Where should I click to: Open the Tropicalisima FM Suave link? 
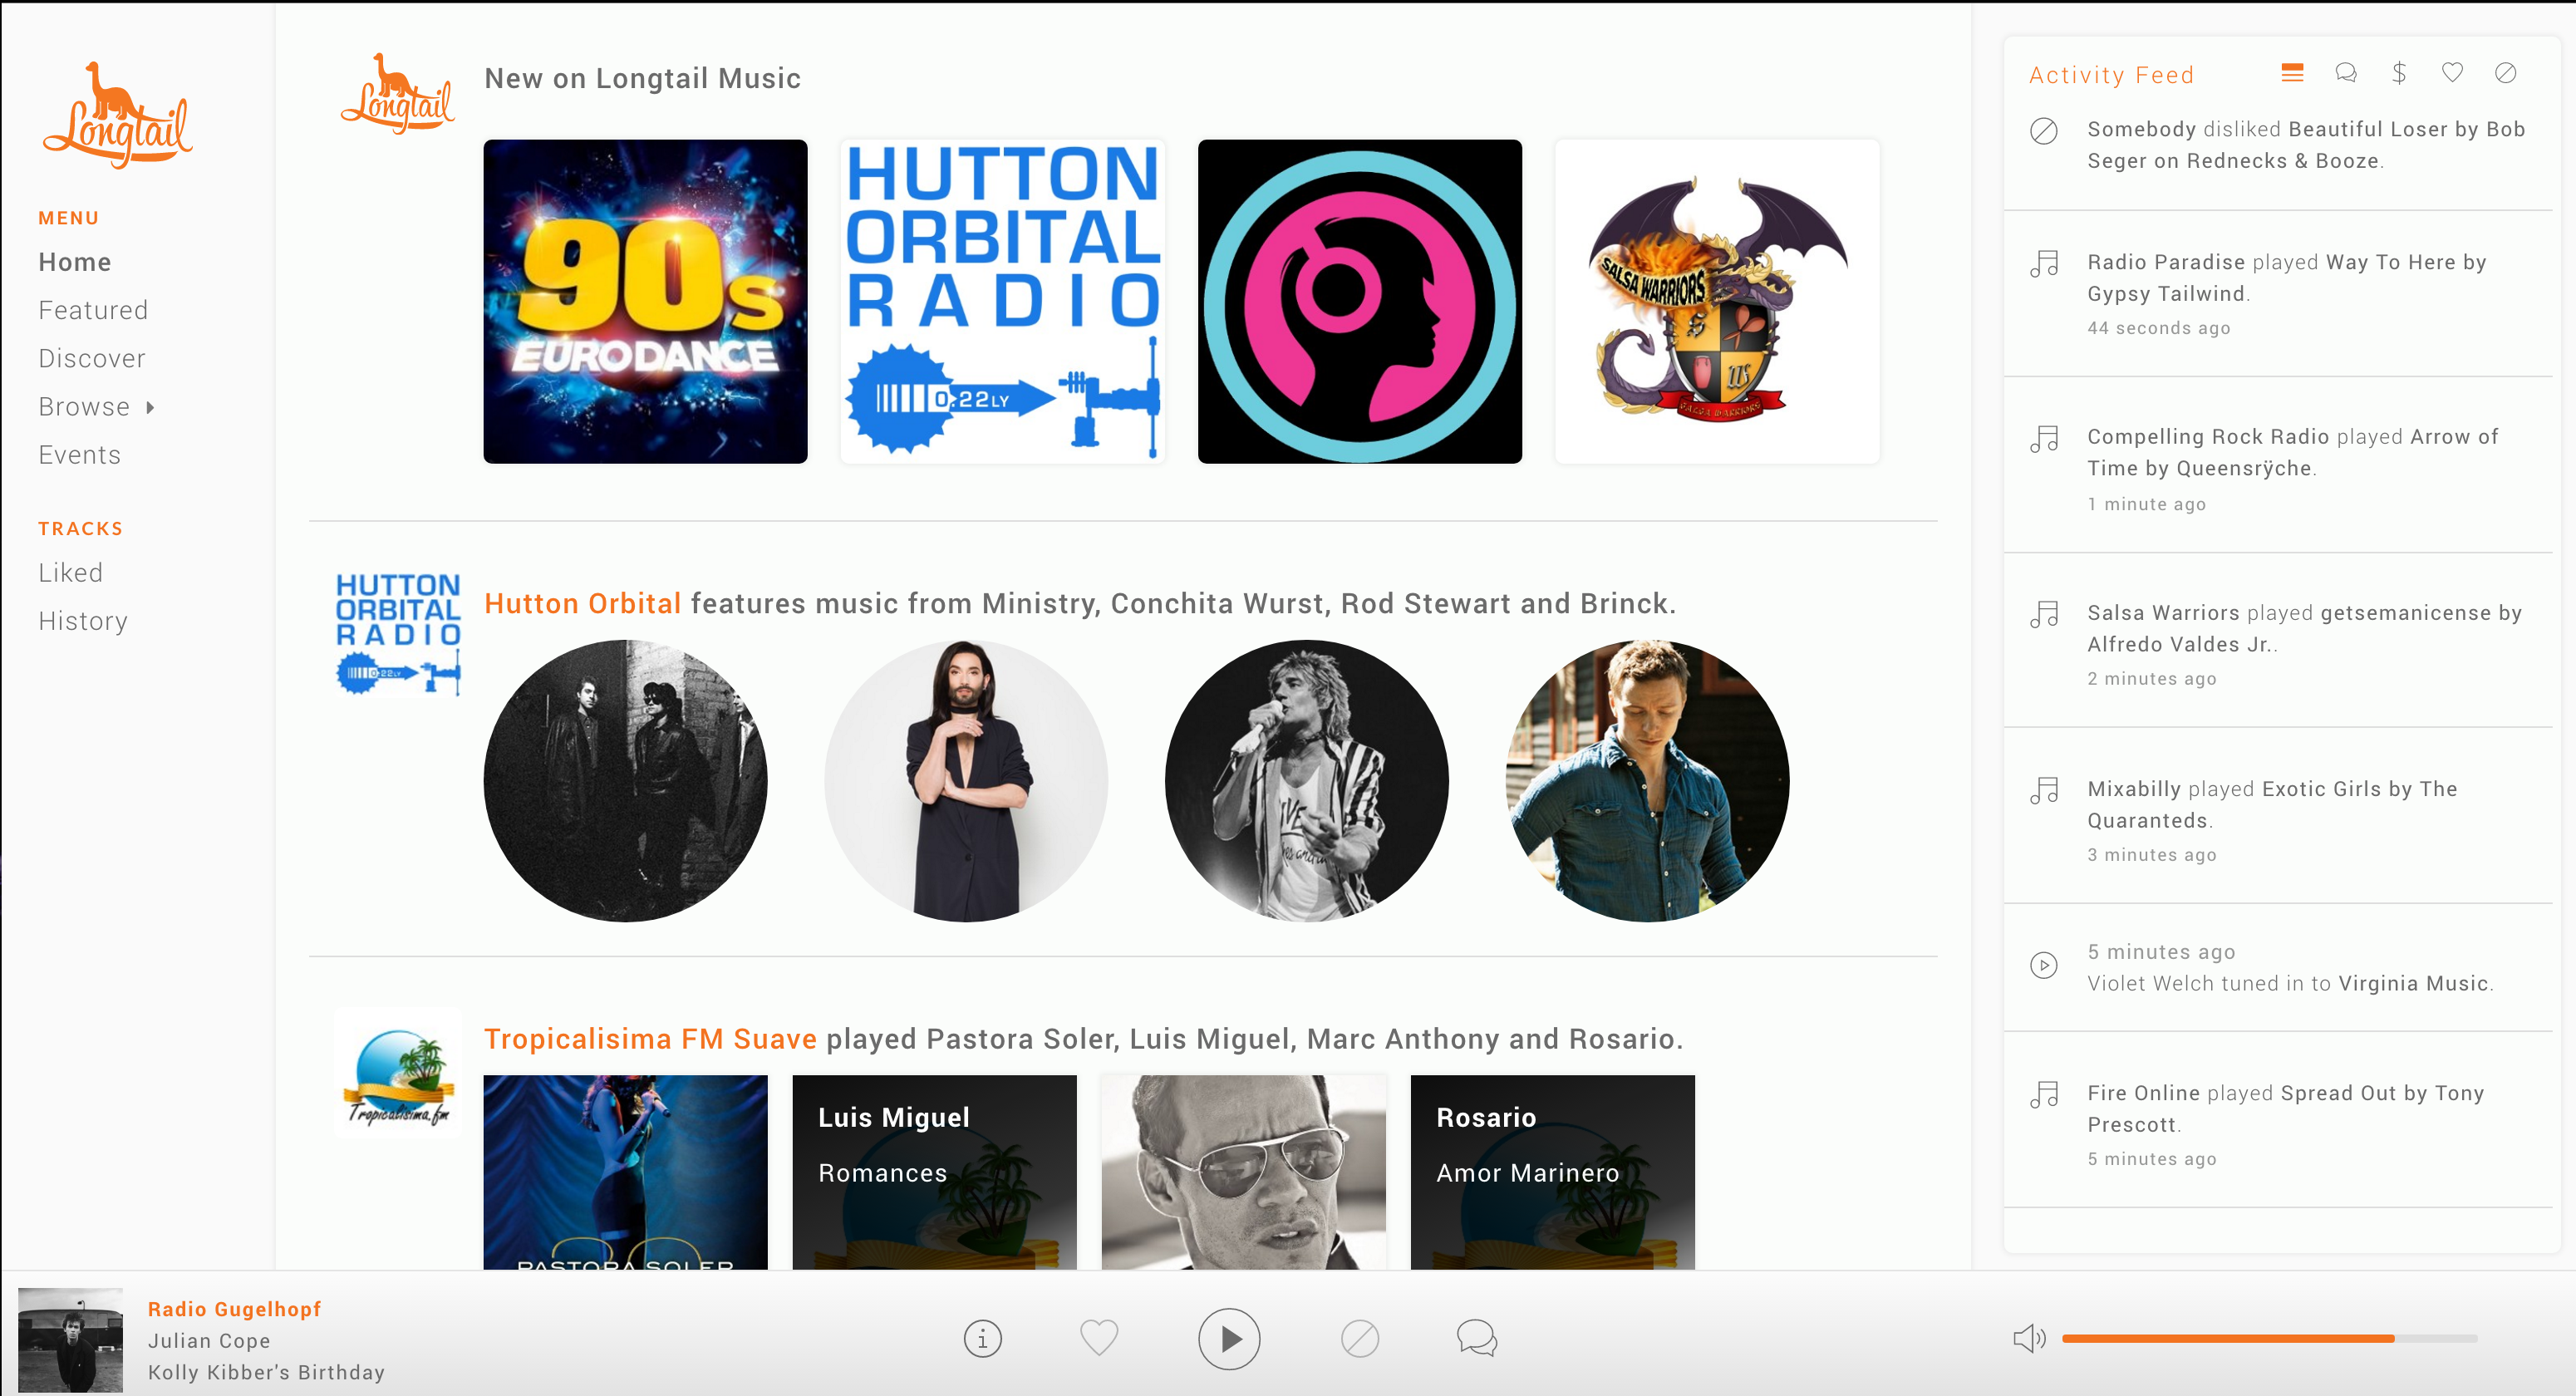point(650,1038)
